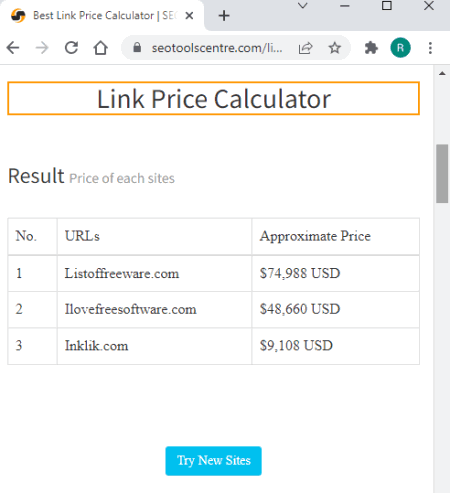View site information via lock icon
Viewport: 450px width, 493px height.
137,48
